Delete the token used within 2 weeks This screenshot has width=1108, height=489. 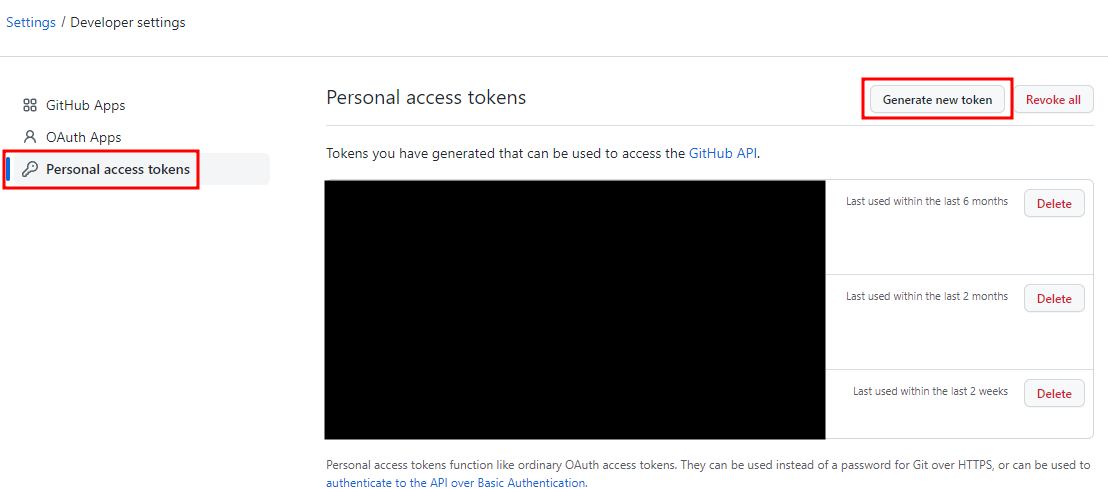pos(1054,393)
